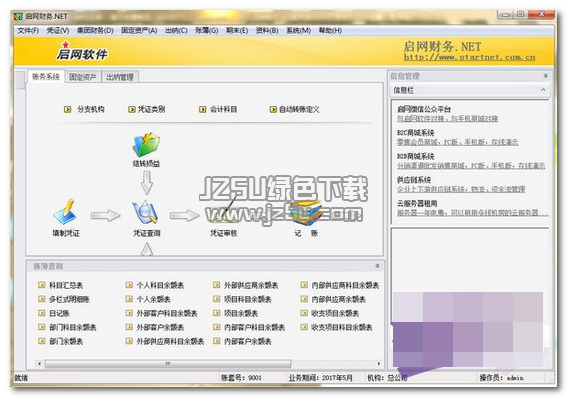Image resolution: width=568 pixels, height=398 pixels.
Task: Open the 凭证(V) menu
Action: (x=58, y=31)
